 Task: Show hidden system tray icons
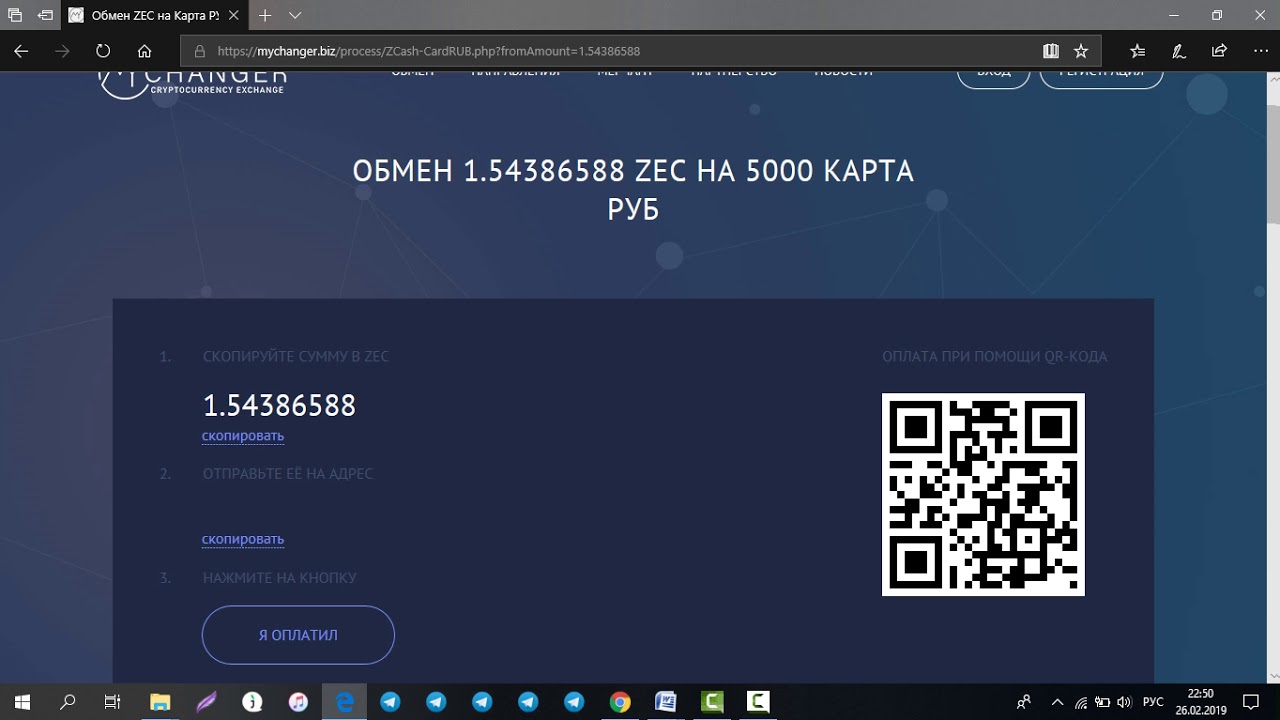tap(1057, 702)
